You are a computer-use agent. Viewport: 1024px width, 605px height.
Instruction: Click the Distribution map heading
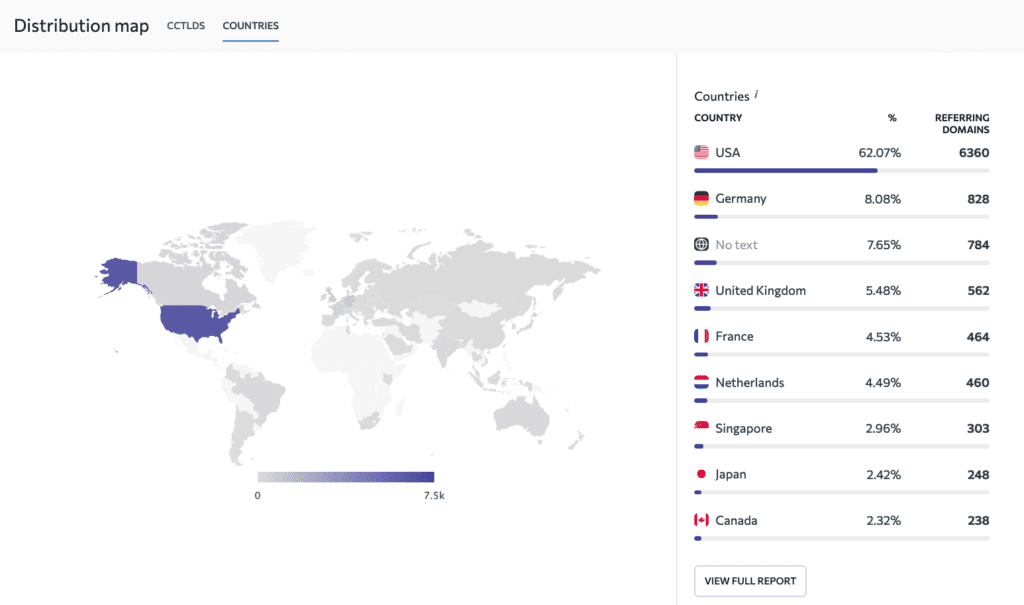[81, 25]
